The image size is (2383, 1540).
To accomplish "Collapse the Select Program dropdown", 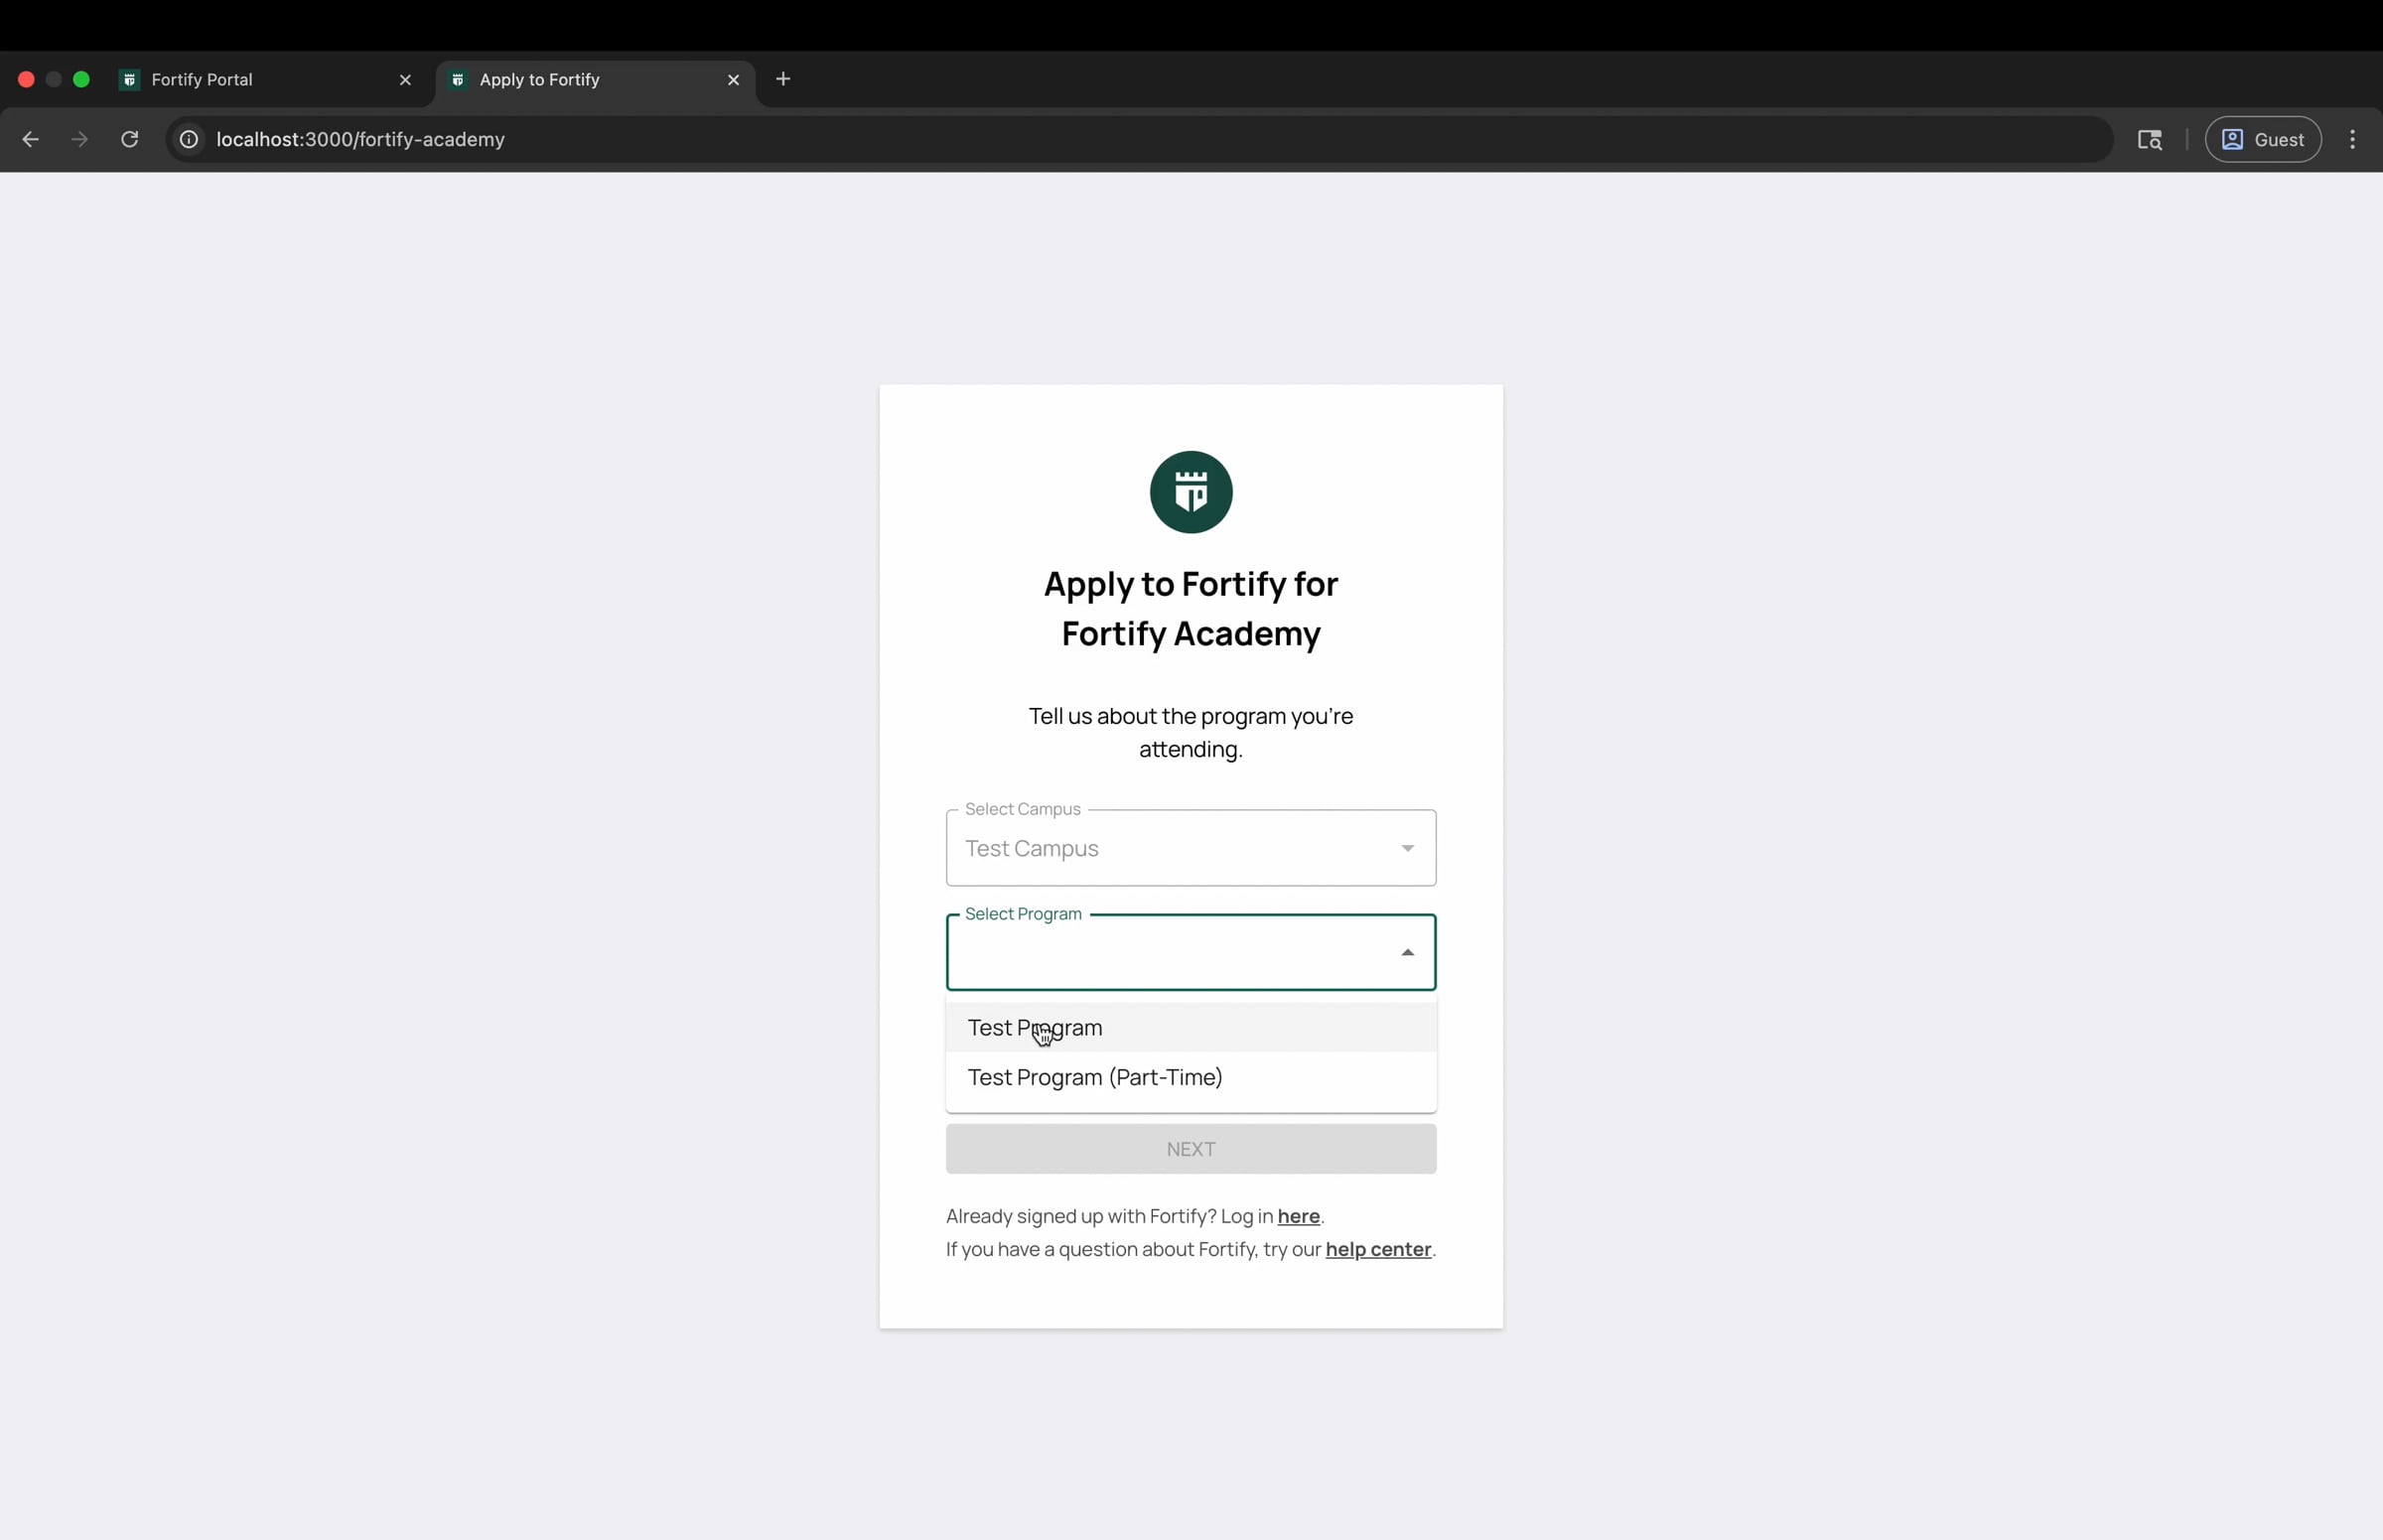I will tap(1407, 951).
